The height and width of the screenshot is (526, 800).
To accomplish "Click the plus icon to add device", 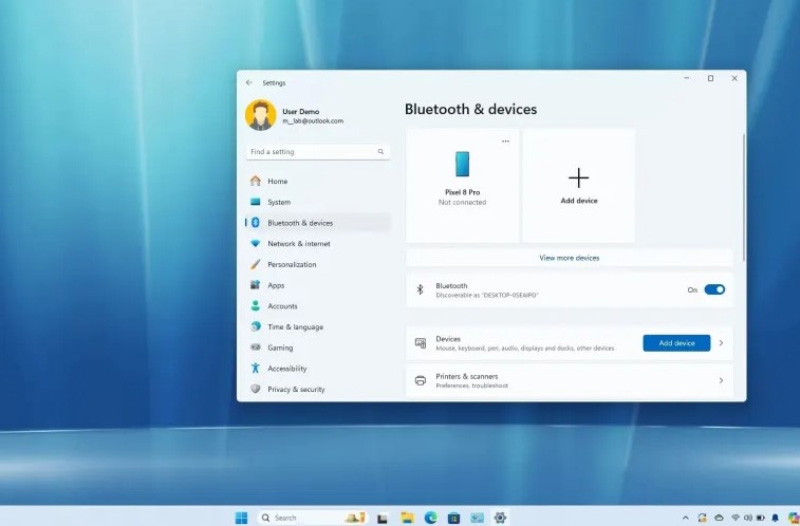I will [579, 178].
